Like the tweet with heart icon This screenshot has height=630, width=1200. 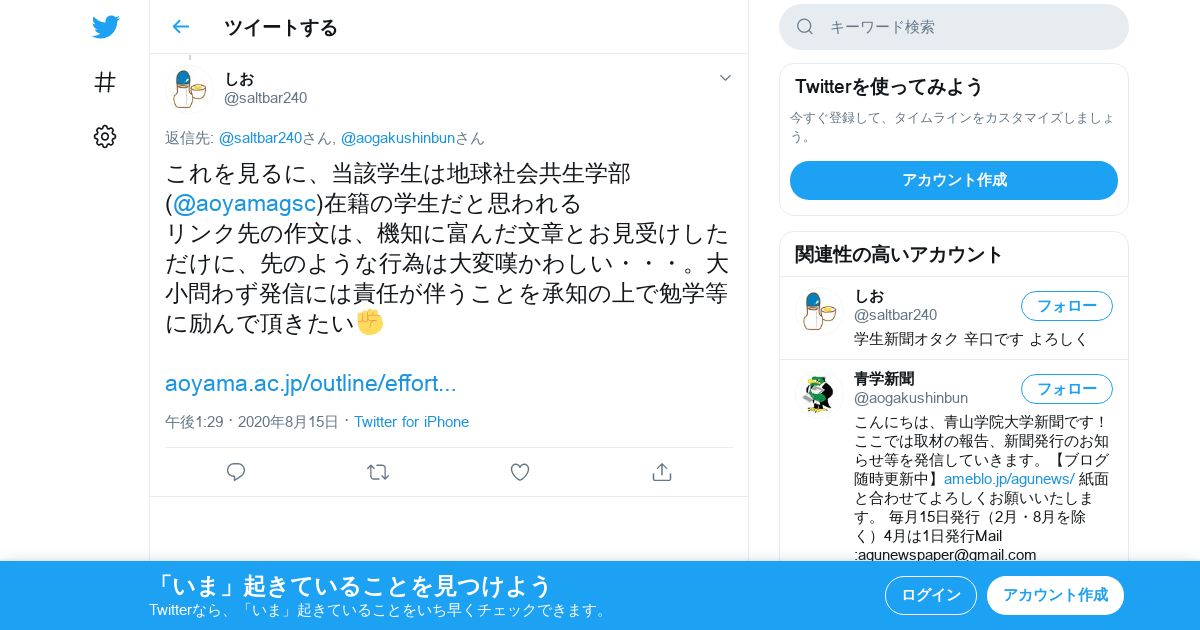[520, 472]
